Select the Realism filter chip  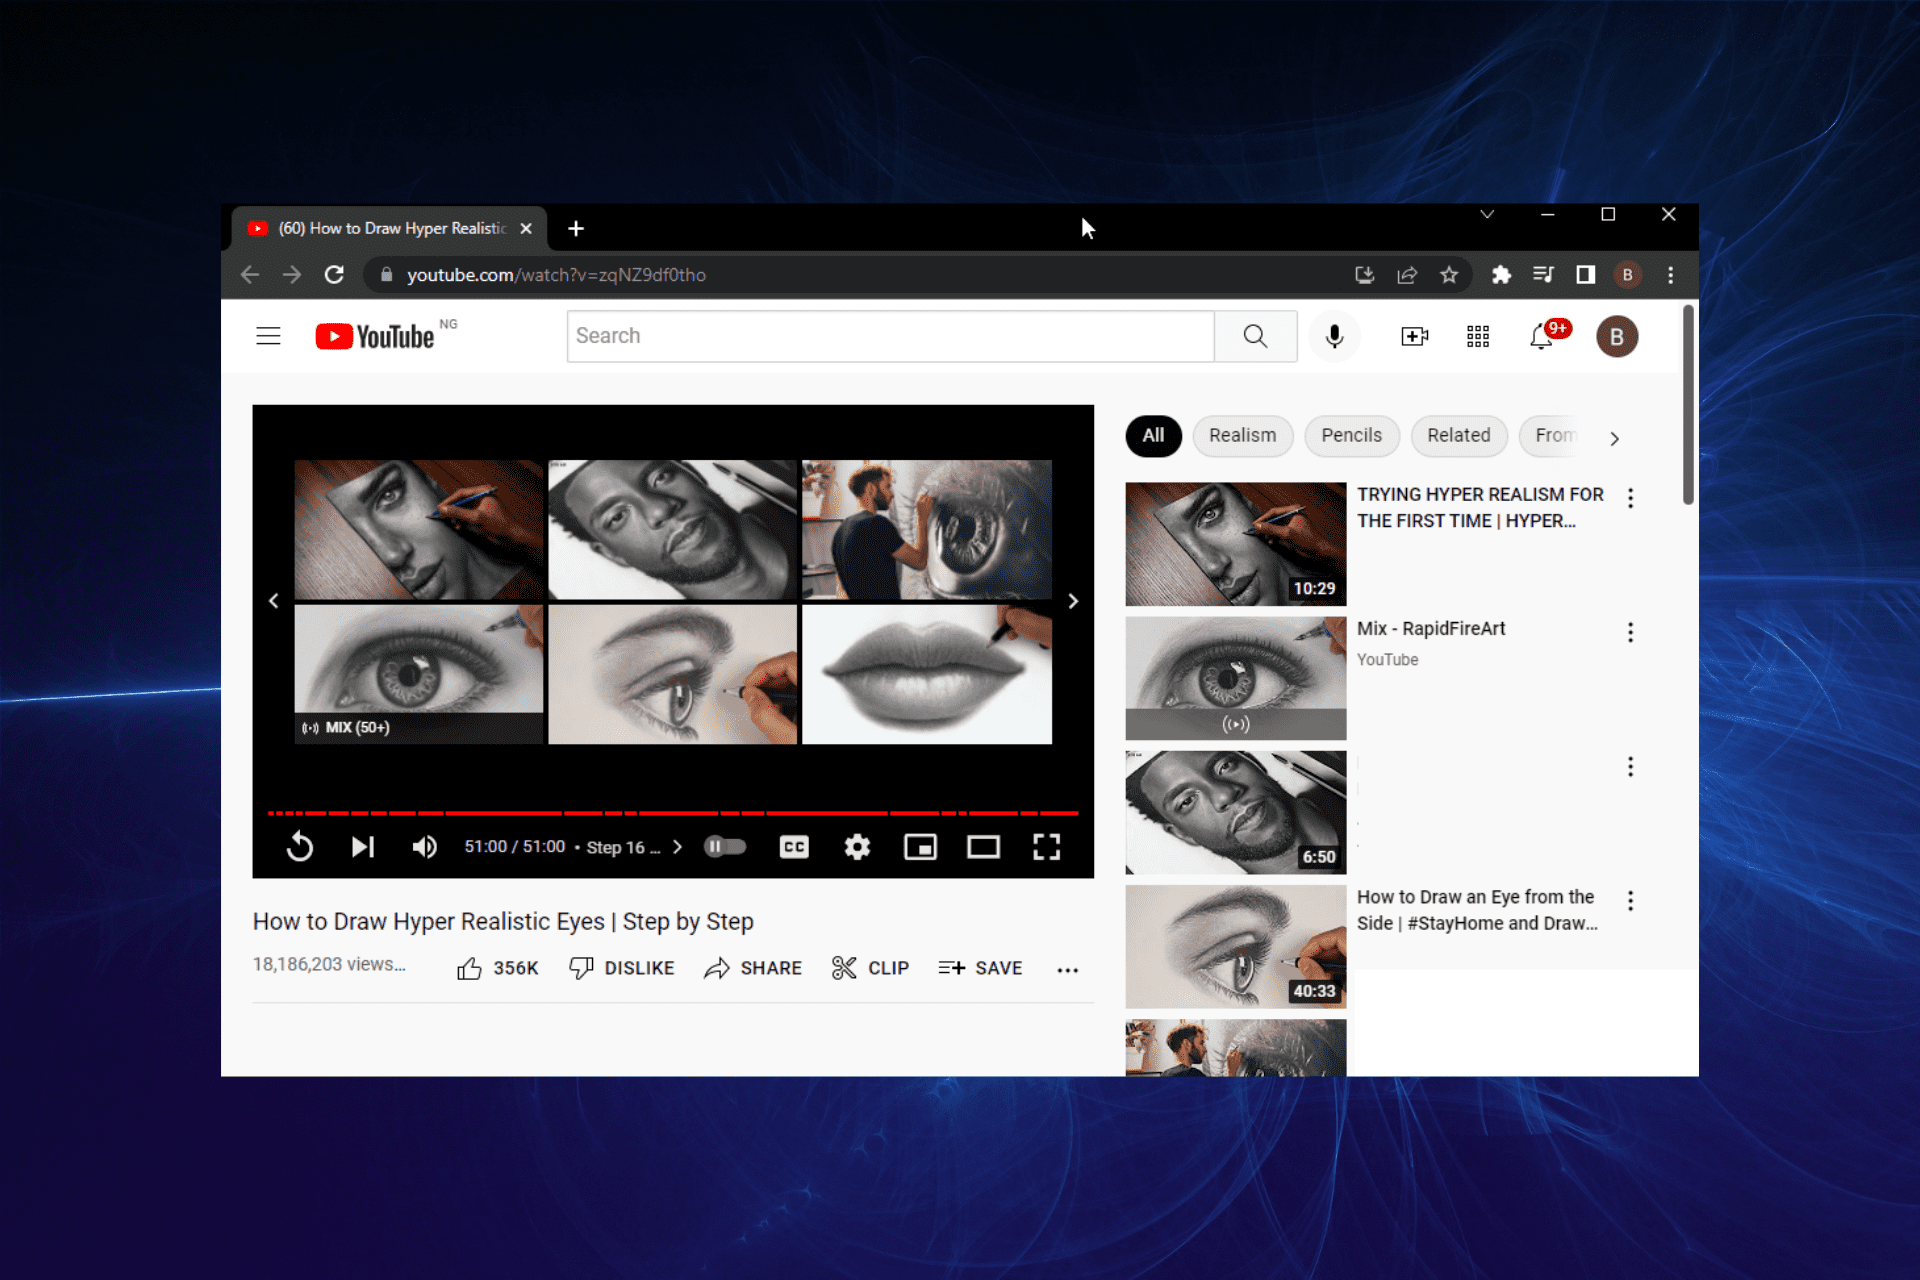coord(1242,436)
